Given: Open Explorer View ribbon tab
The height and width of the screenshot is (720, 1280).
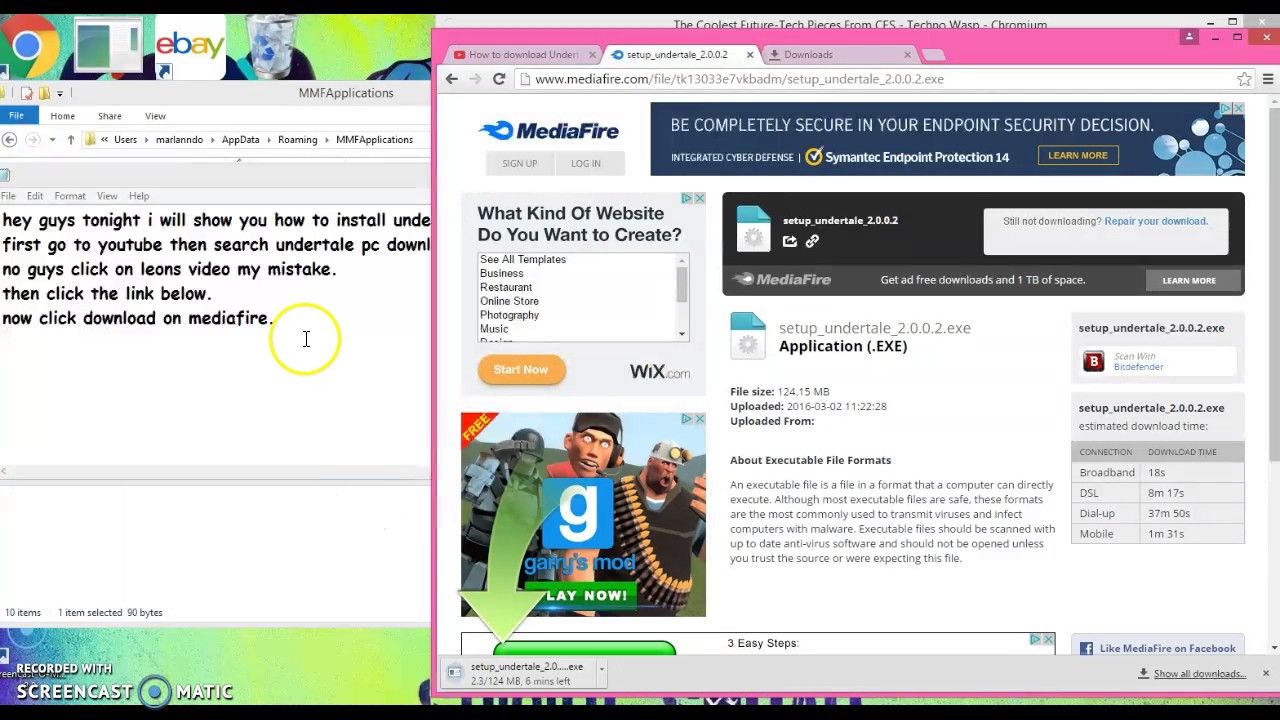Looking at the screenshot, I should coord(155,116).
